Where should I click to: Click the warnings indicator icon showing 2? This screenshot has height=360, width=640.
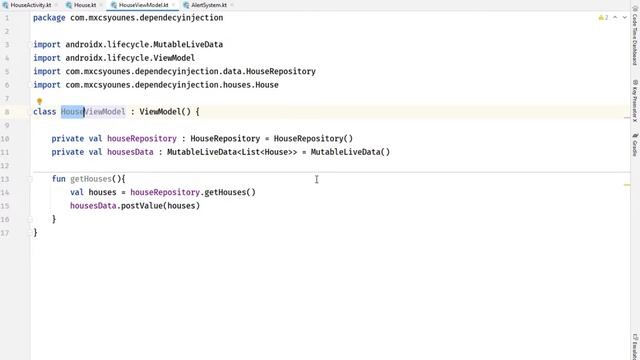(x=603, y=18)
